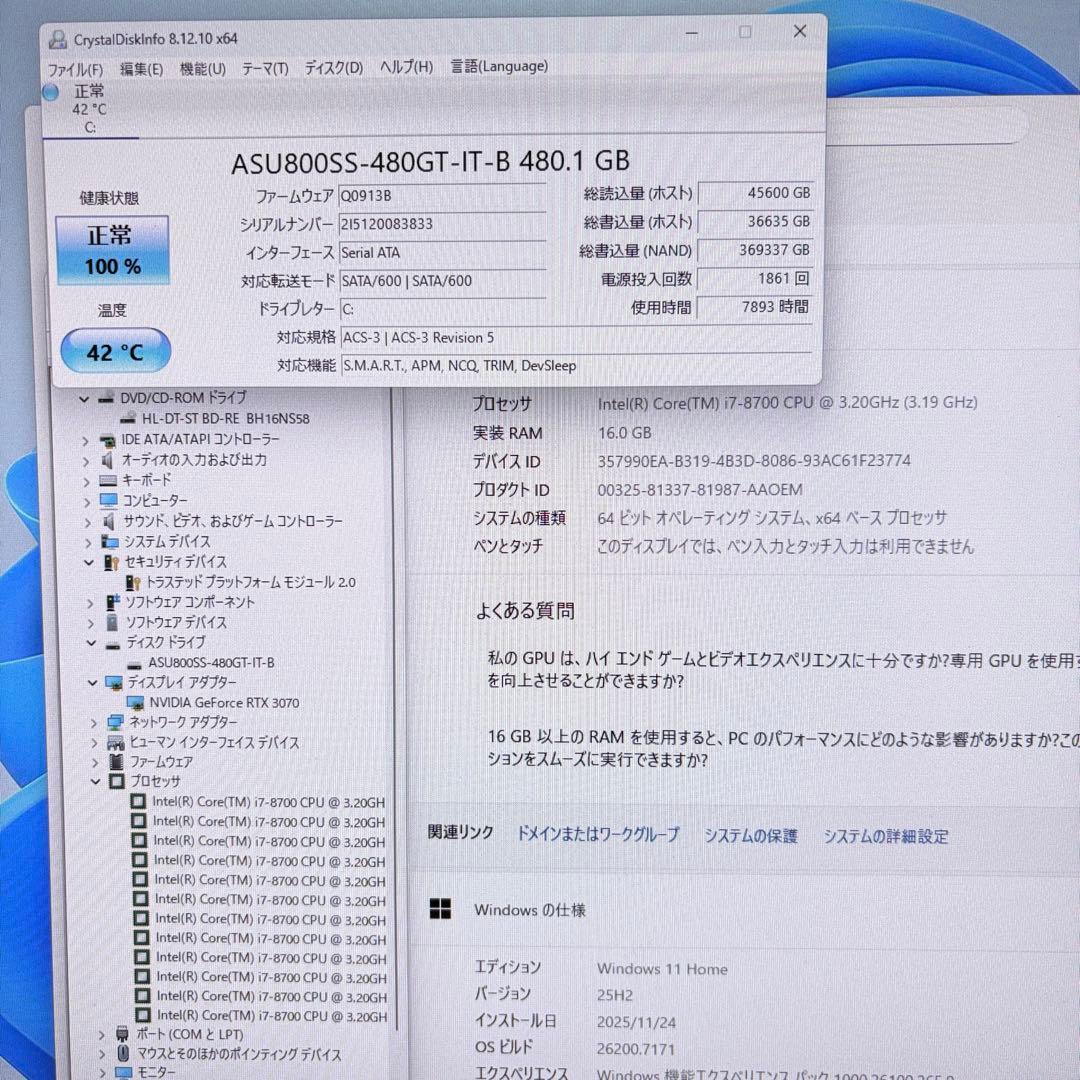Click the Windows logo beside Windows の仕様
This screenshot has height=1080, width=1080.
coord(440,910)
